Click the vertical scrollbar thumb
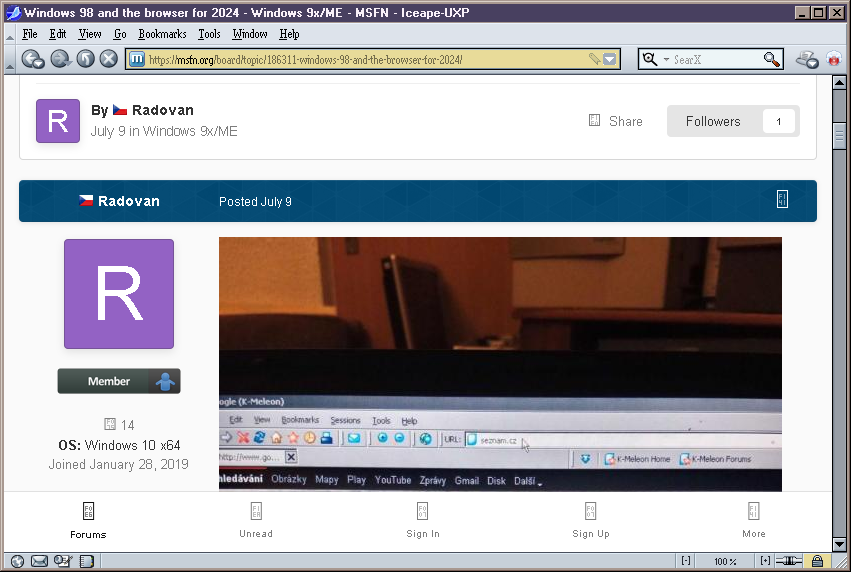 pyautogui.click(x=839, y=136)
